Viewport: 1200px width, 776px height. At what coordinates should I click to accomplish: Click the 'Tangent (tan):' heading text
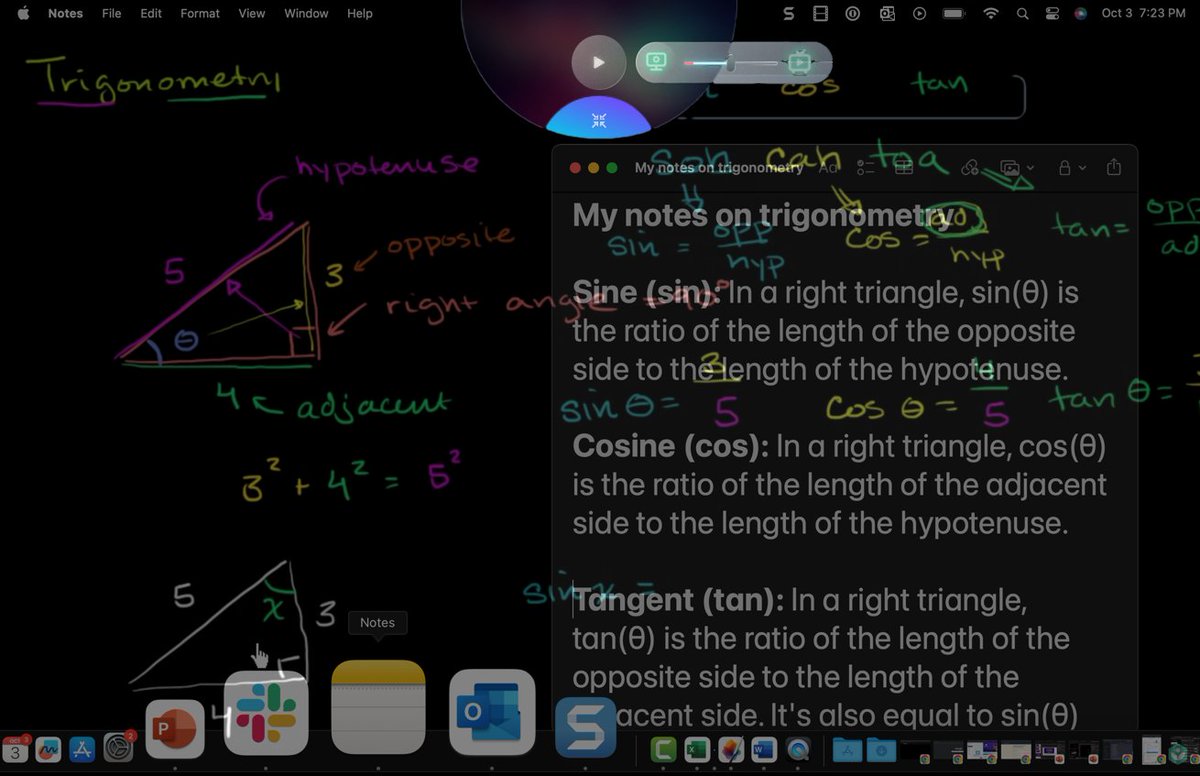coord(678,600)
